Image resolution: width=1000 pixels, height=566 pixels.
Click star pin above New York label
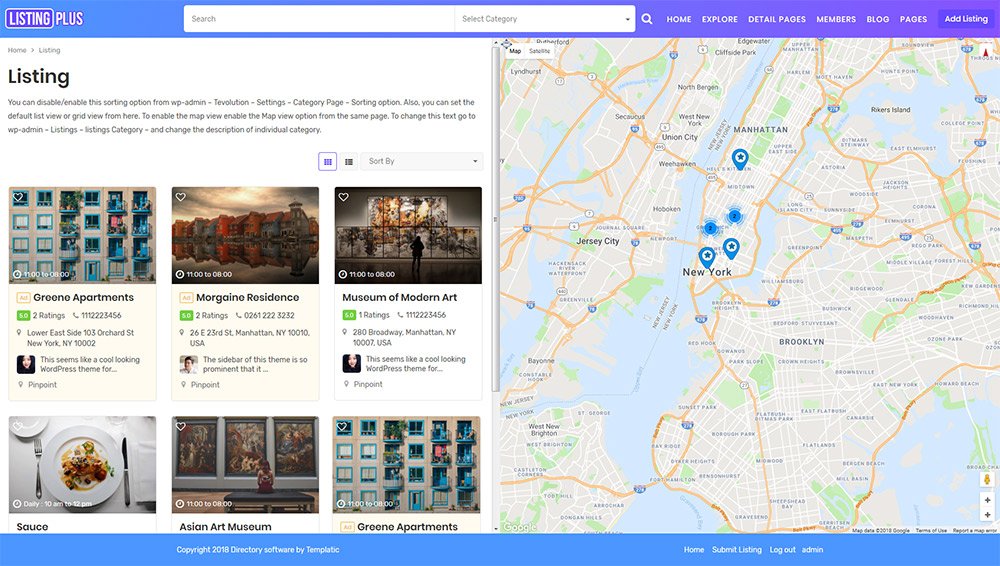[x=707, y=258]
